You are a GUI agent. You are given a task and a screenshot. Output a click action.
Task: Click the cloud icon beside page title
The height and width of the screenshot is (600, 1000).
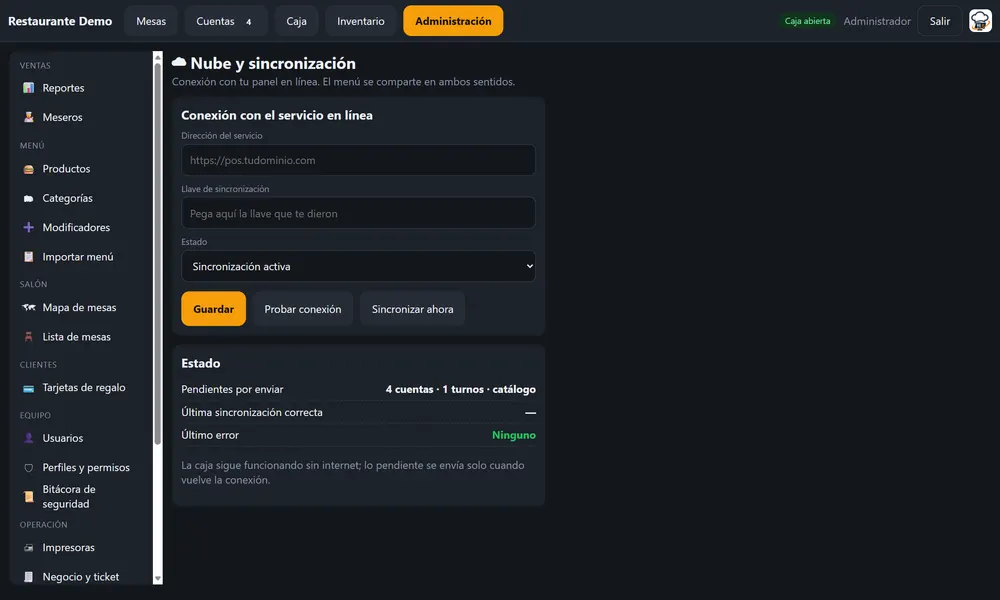[179, 62]
